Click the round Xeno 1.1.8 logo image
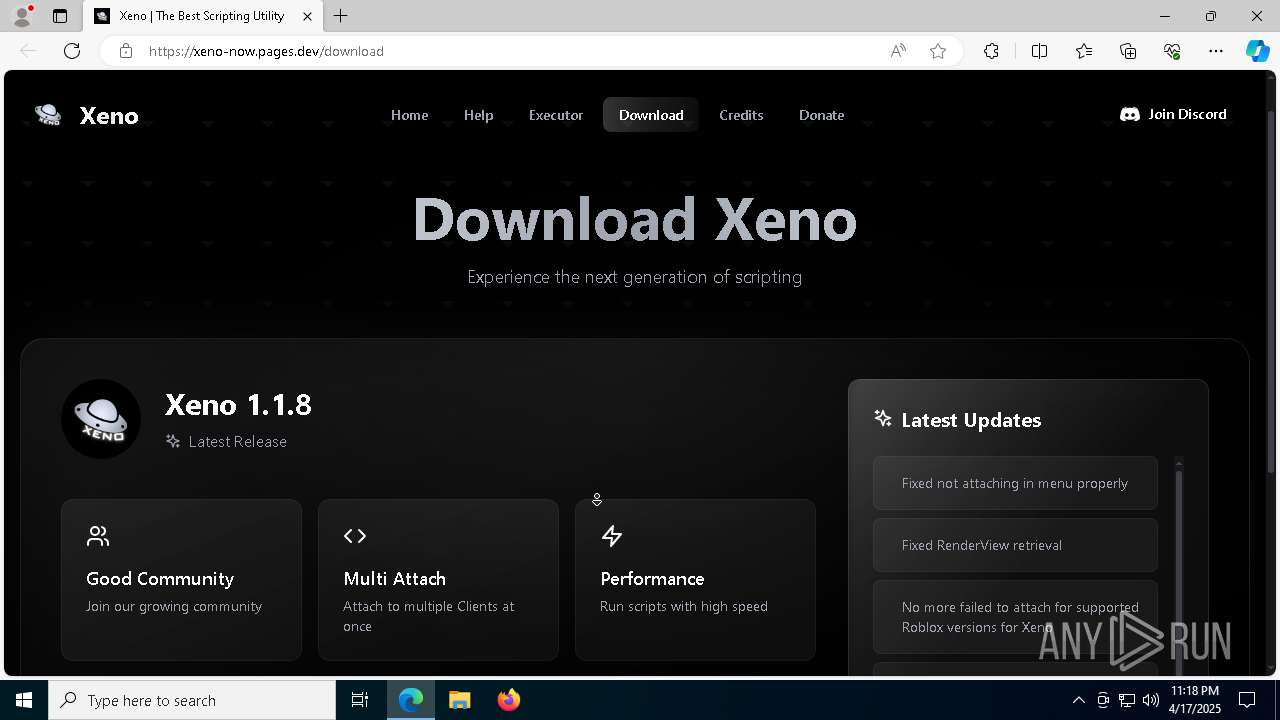Screen dimensions: 1280x720 click(101, 419)
